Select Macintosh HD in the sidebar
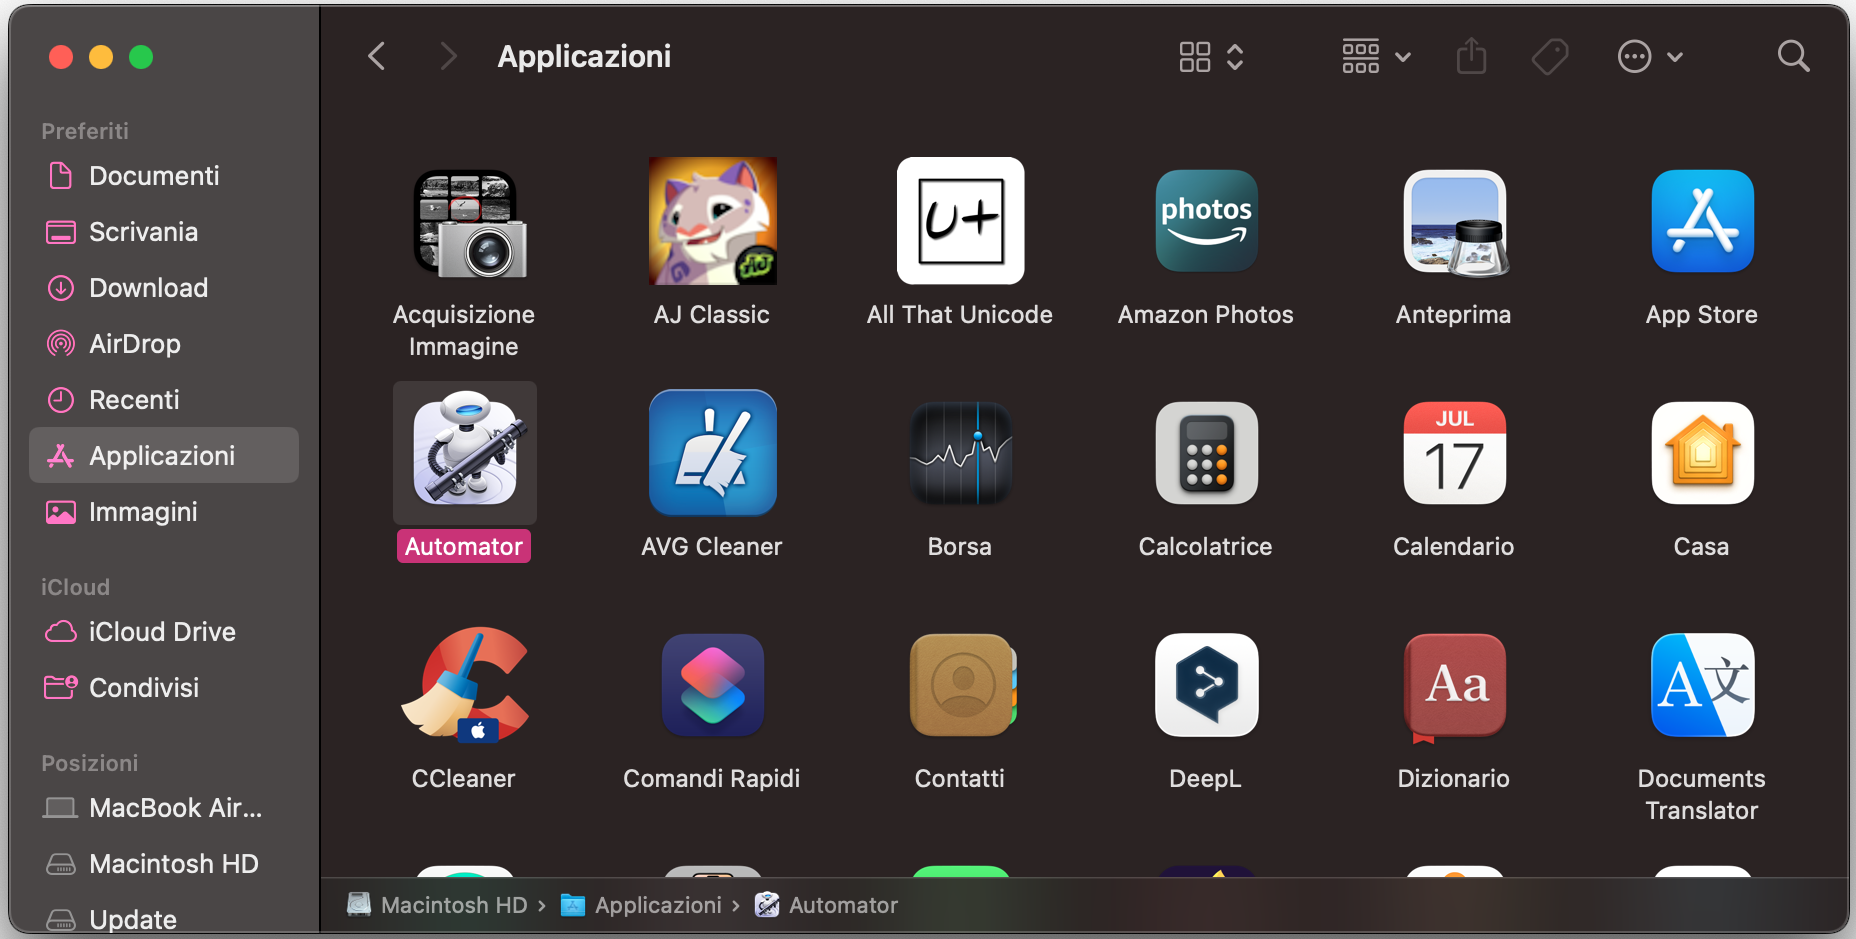 [x=164, y=864]
